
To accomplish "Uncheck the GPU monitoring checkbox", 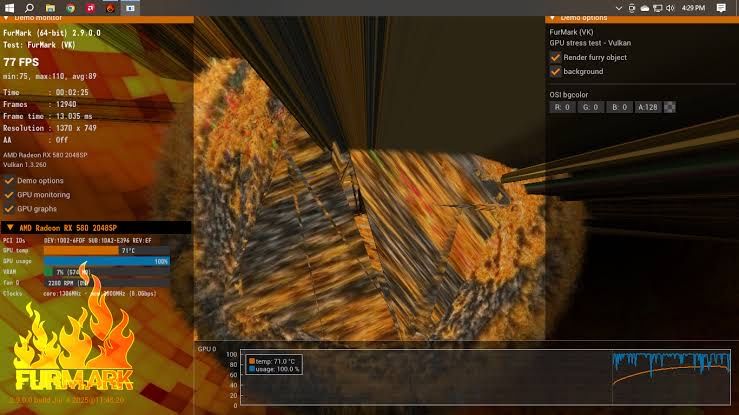I will (x=9, y=195).
